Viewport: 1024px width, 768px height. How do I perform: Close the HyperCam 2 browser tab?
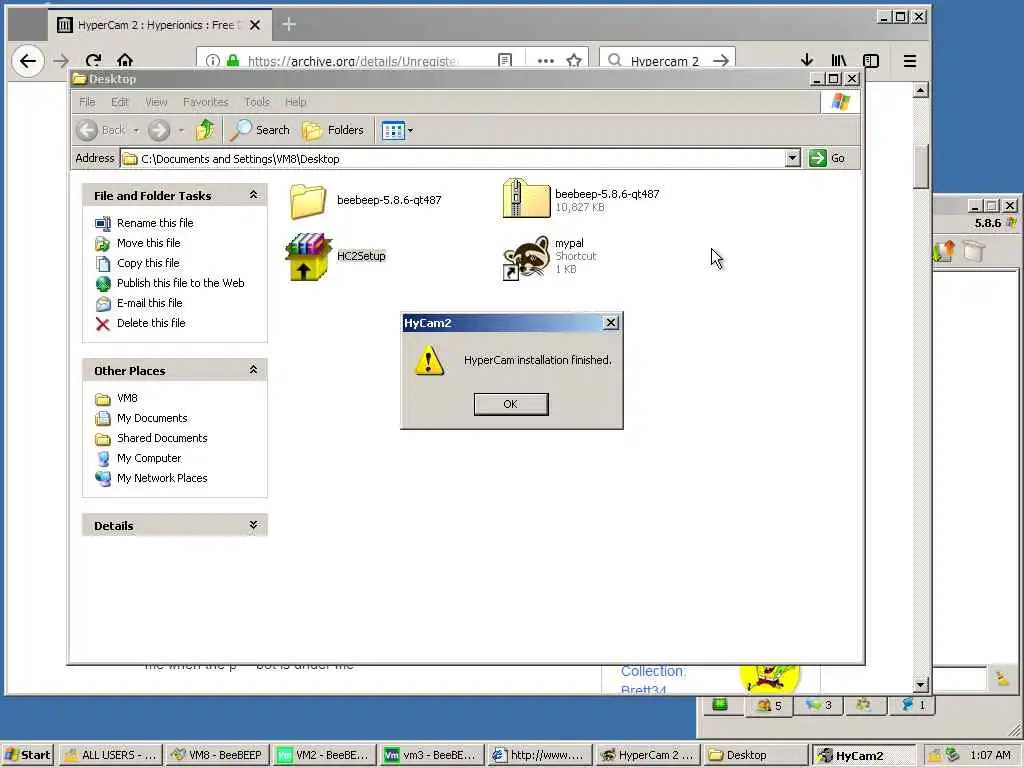click(x=255, y=25)
